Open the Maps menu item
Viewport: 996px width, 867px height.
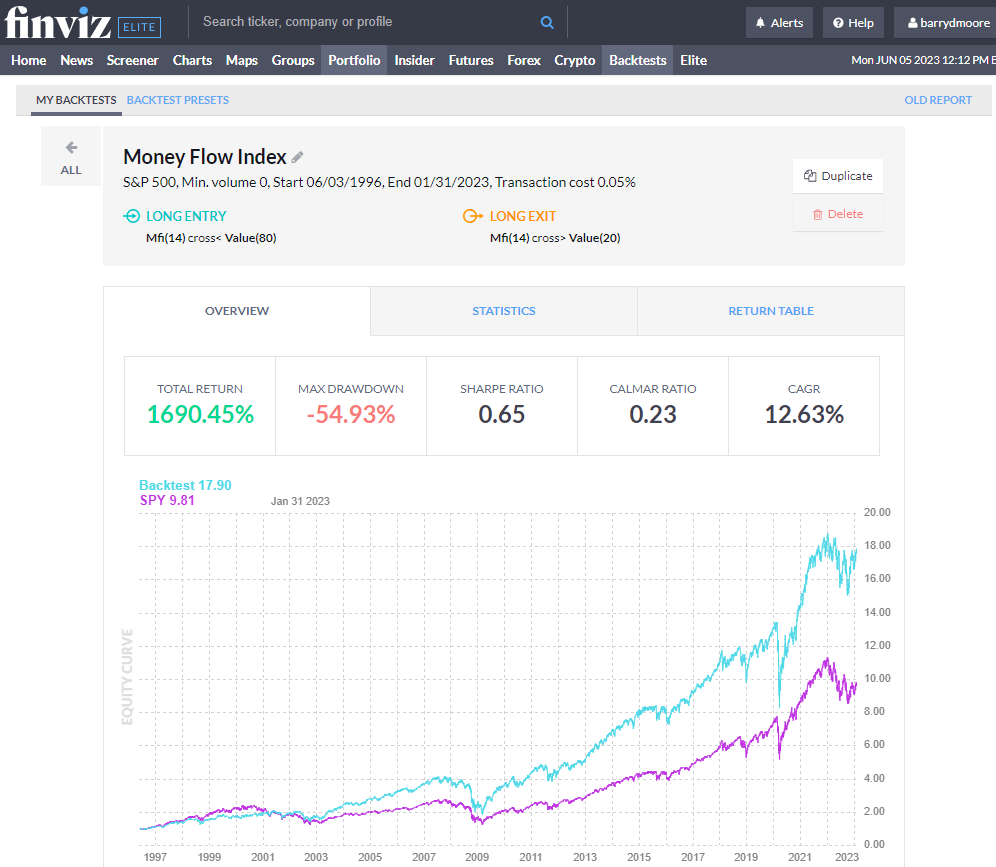point(242,60)
